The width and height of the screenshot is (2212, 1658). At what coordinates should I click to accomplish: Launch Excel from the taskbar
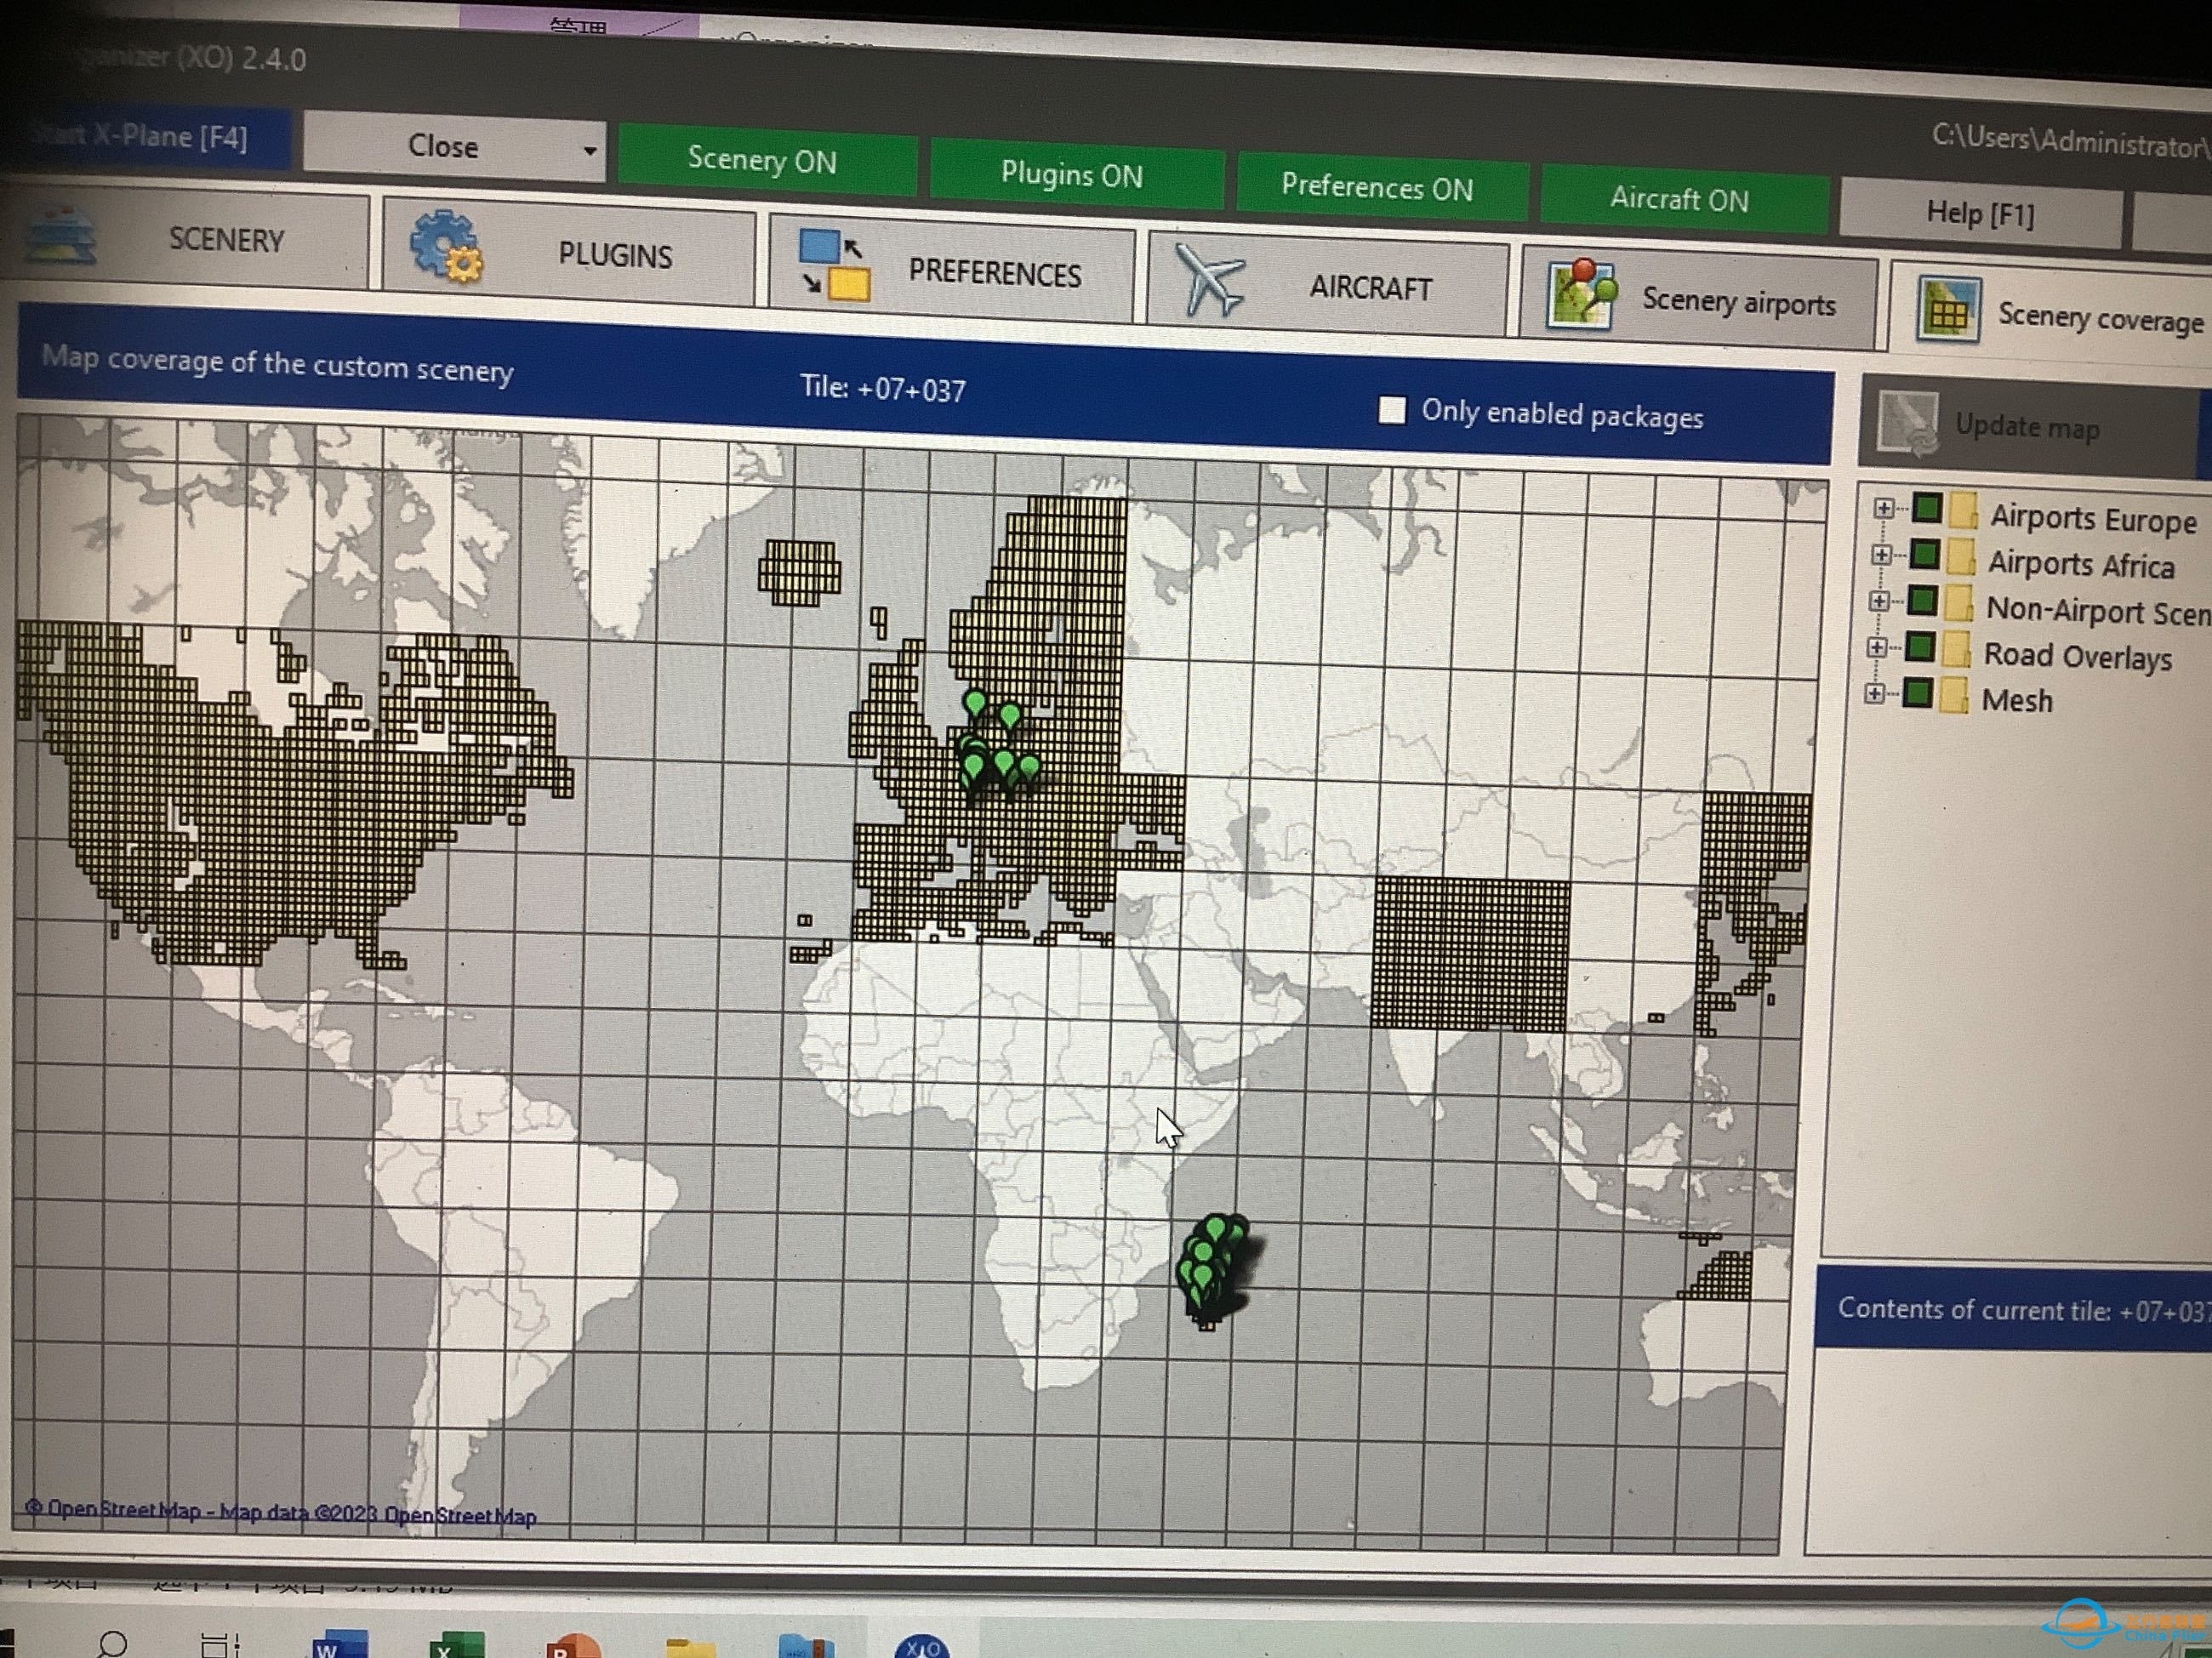[x=457, y=1644]
